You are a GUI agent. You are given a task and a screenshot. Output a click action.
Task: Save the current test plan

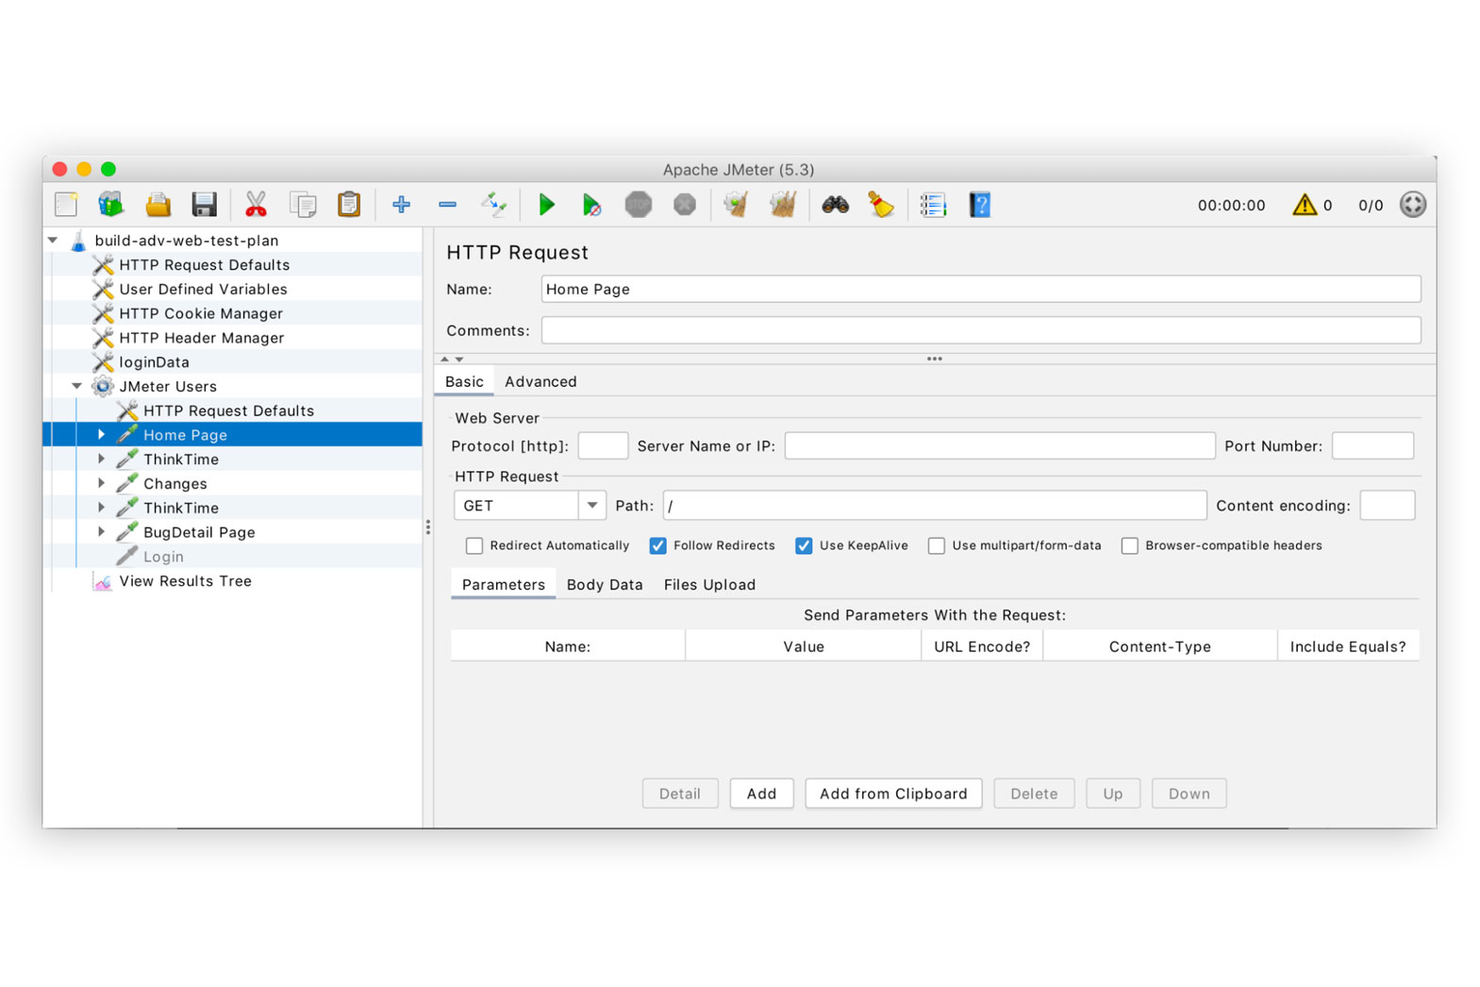tap(204, 204)
